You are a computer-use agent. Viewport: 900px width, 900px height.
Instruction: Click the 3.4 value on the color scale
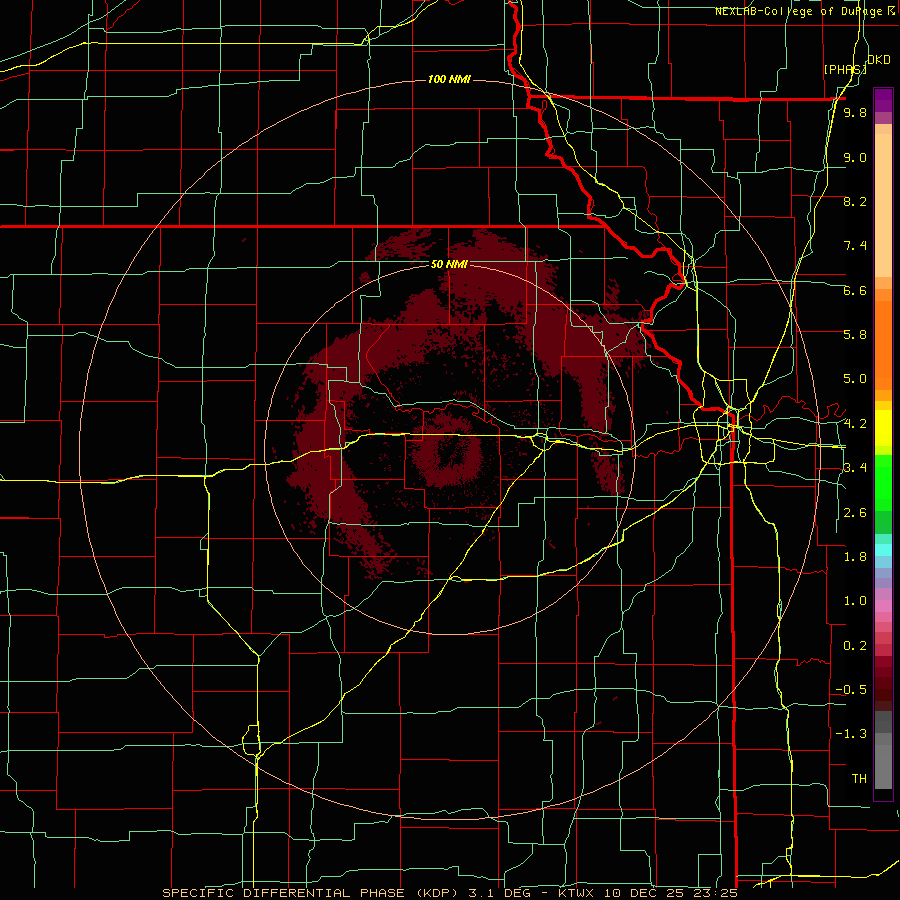tap(855, 468)
